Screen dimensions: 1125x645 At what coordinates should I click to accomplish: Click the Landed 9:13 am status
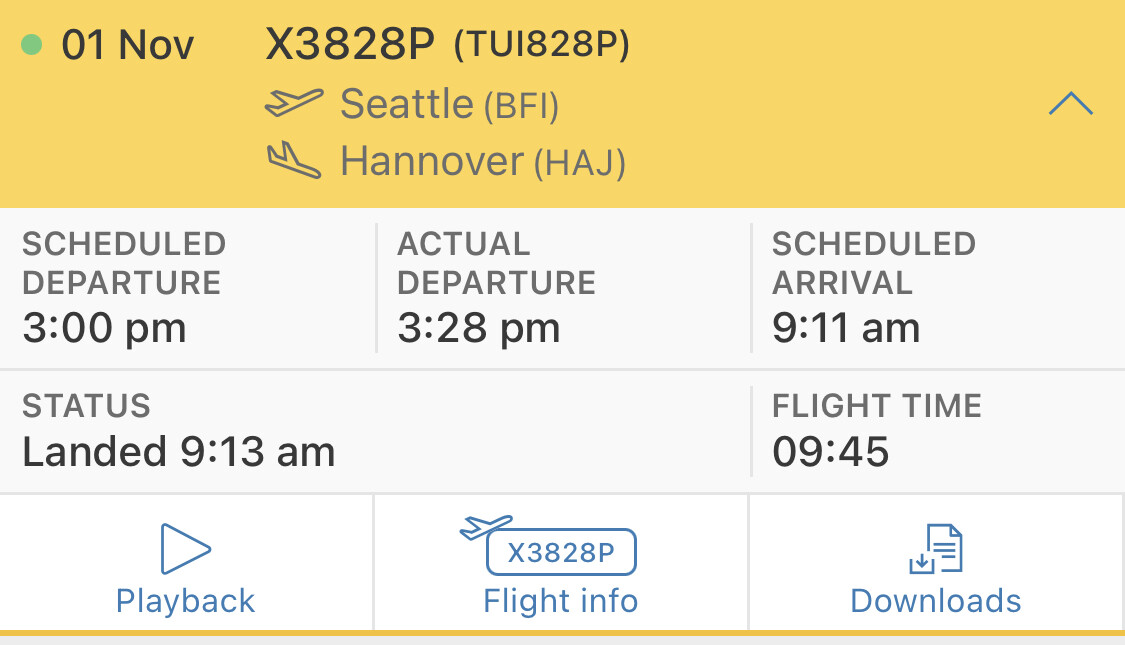pos(178,452)
